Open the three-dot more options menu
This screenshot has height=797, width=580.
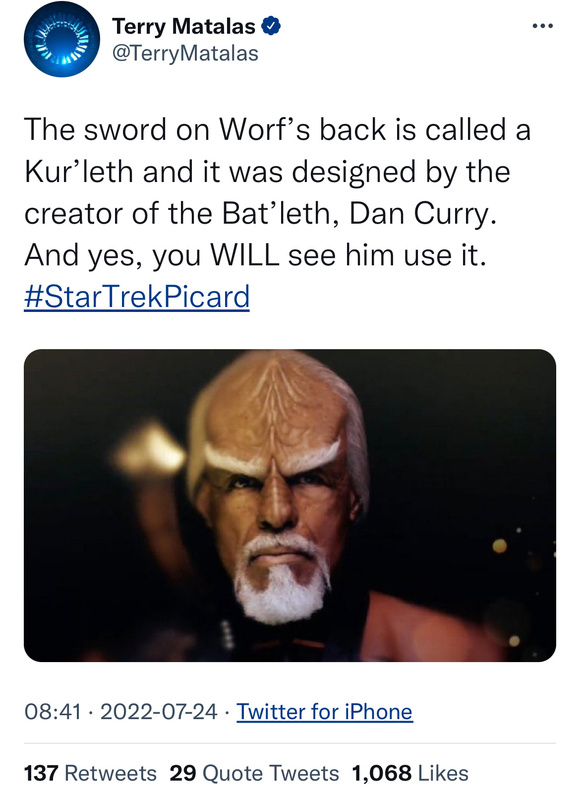[542, 25]
